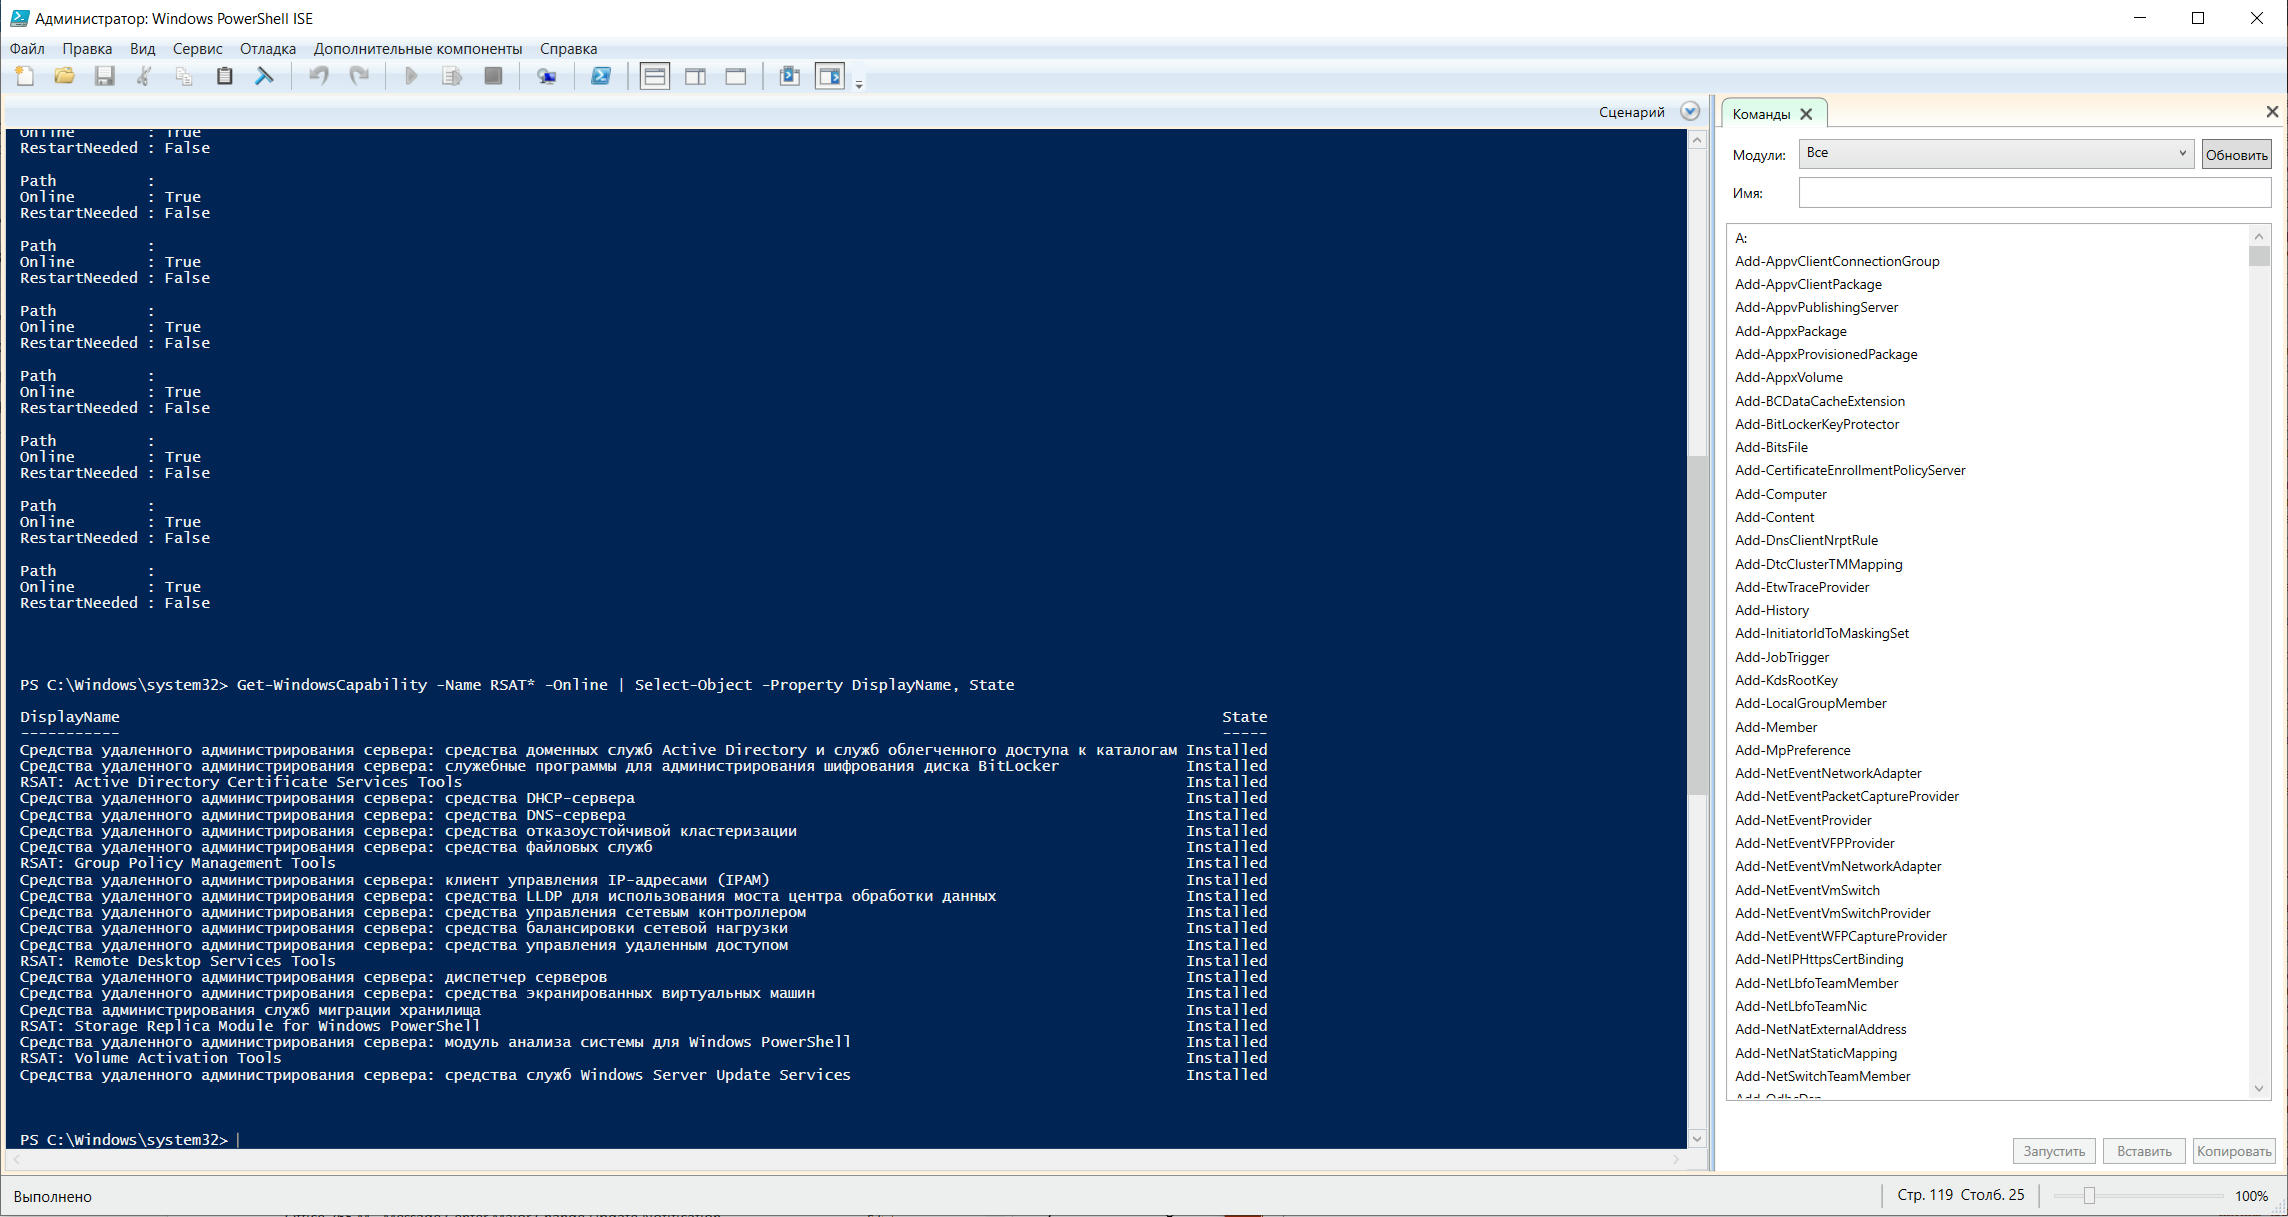Image resolution: width=2288 pixels, height=1217 pixels.
Task: Open toolbar options overflow arrow
Action: (x=859, y=85)
